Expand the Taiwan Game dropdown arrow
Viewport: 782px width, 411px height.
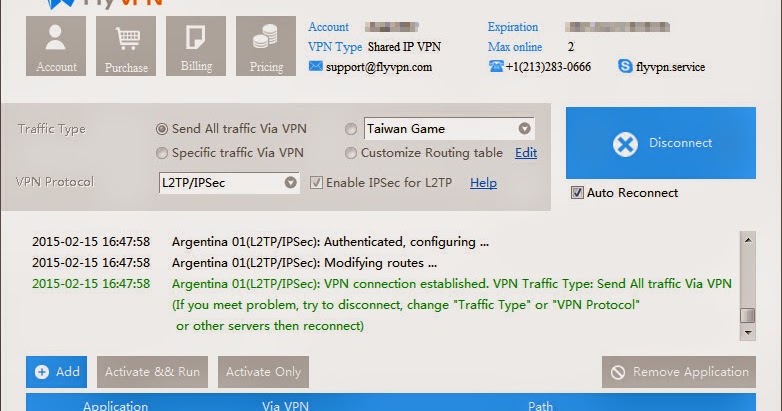tap(524, 129)
